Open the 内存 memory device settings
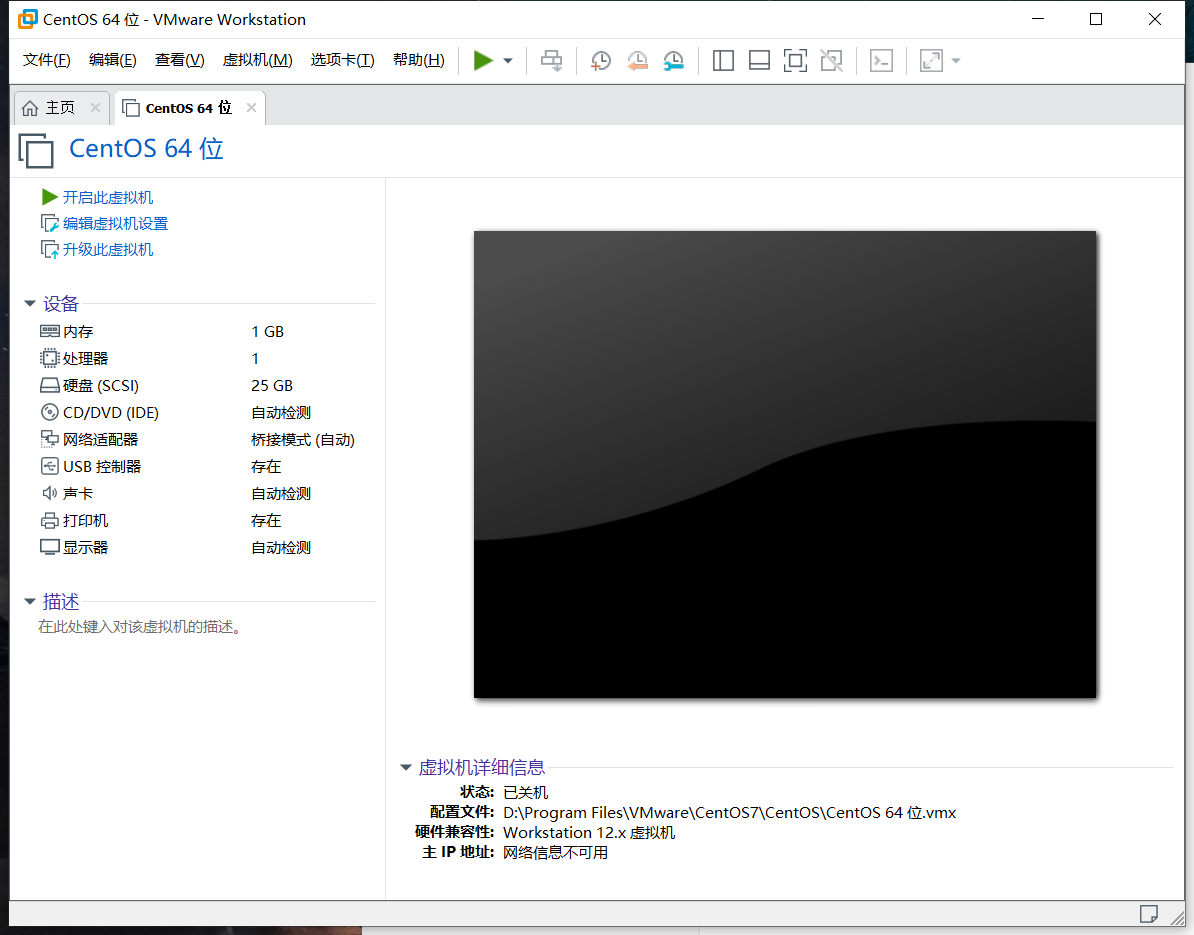This screenshot has height=935, width=1194. (x=78, y=331)
